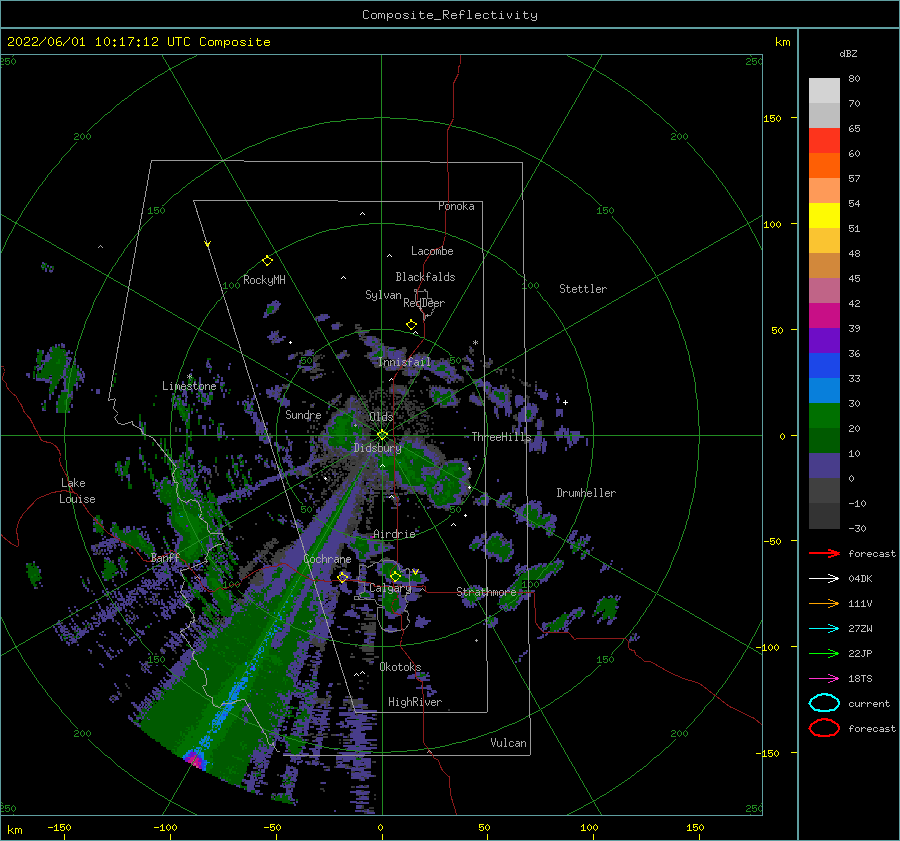Select the orange 111V arrow icon

[x=824, y=603]
